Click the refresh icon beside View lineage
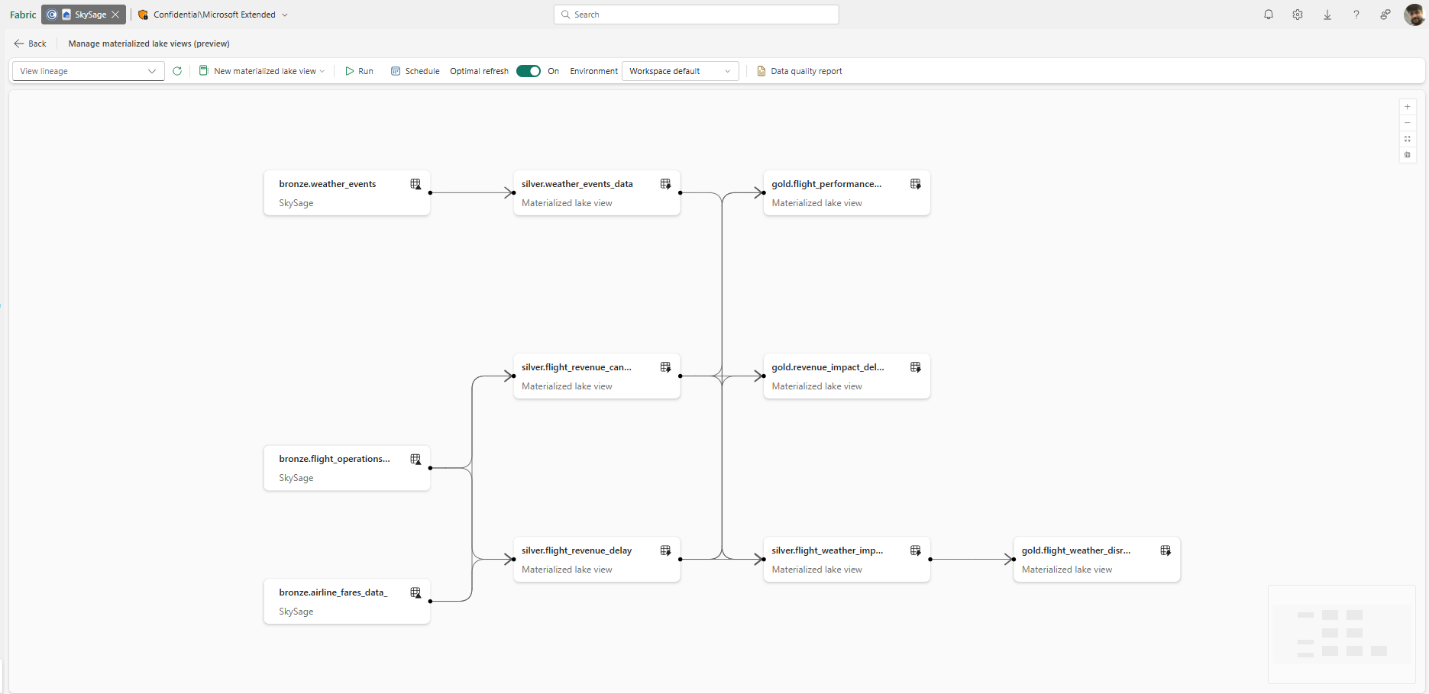Screen dimensions: 1429x694 (x=177, y=71)
